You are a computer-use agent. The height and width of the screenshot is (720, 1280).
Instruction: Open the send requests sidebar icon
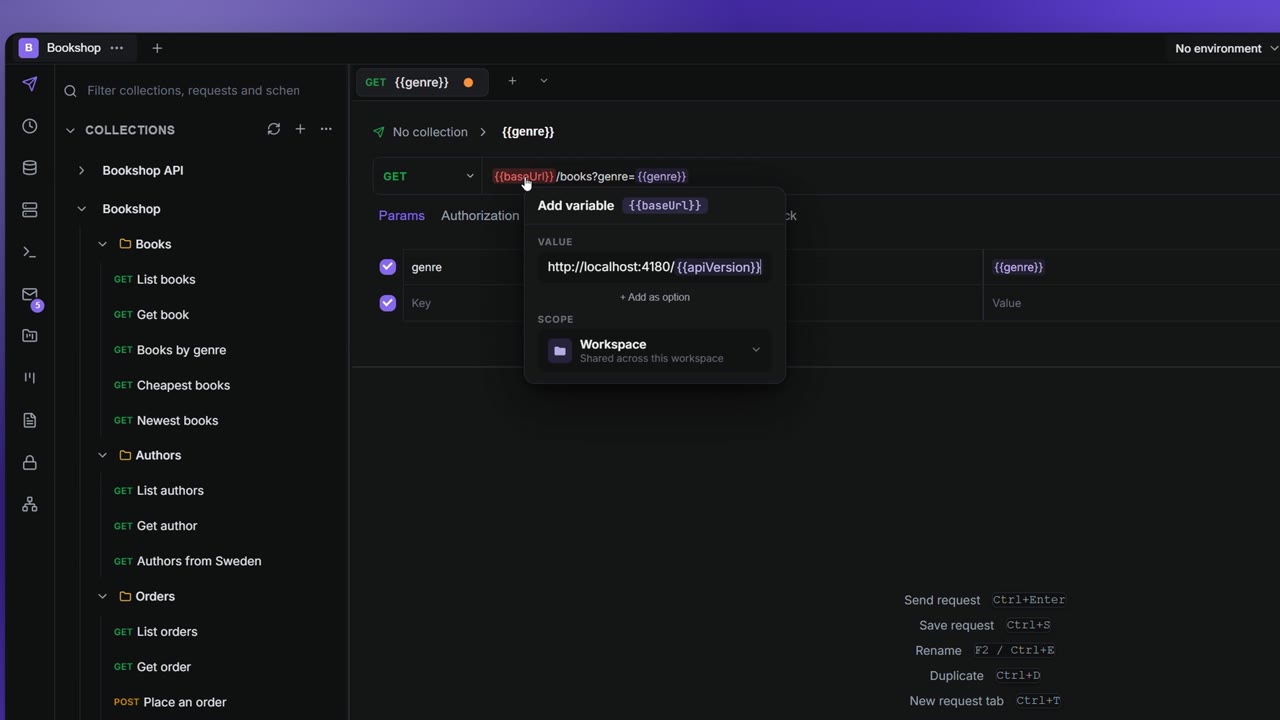coord(30,84)
